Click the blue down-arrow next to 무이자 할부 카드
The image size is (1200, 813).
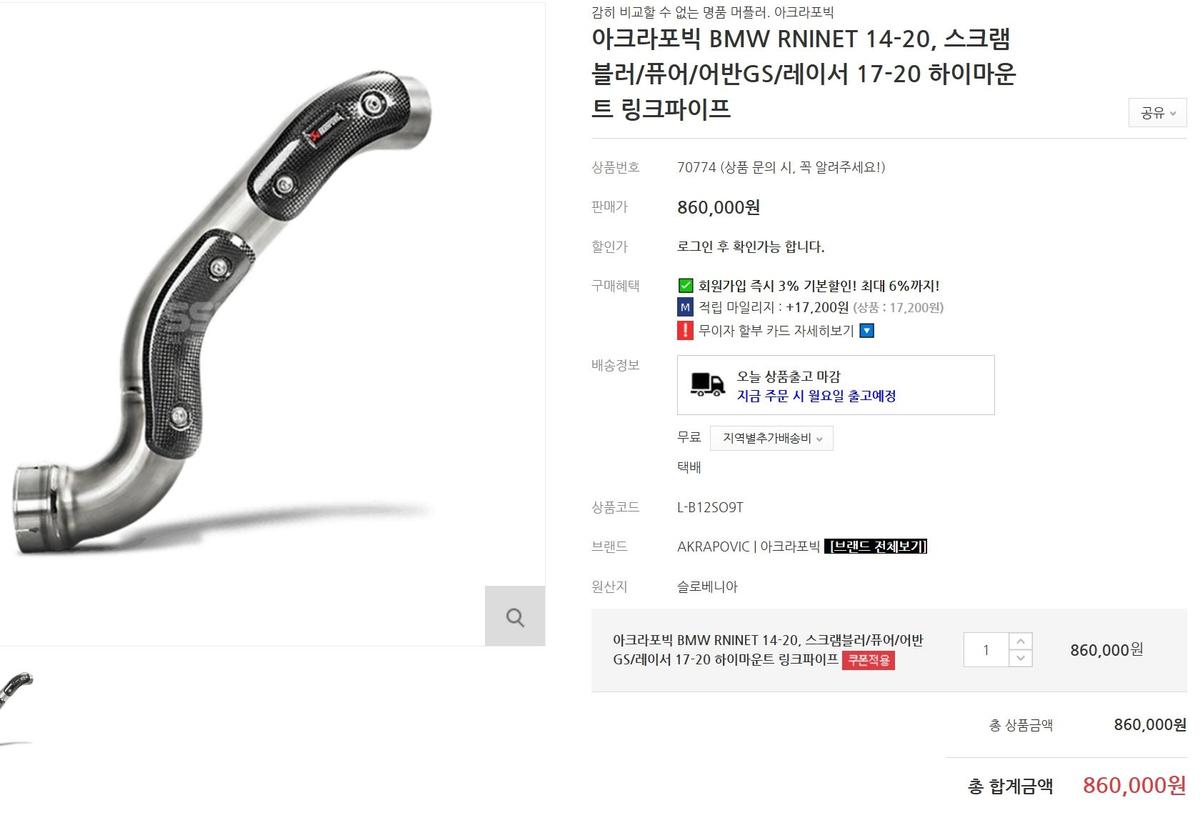867,331
